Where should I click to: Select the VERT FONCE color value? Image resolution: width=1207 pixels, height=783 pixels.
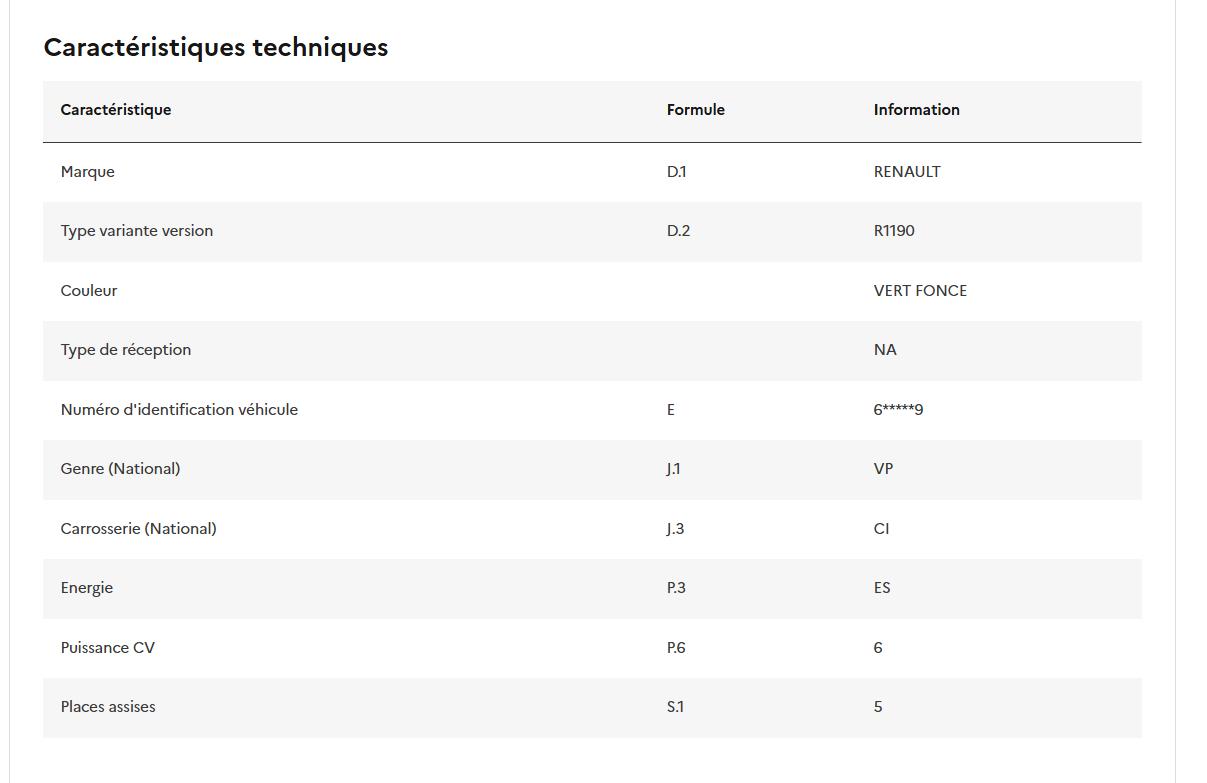920,291
